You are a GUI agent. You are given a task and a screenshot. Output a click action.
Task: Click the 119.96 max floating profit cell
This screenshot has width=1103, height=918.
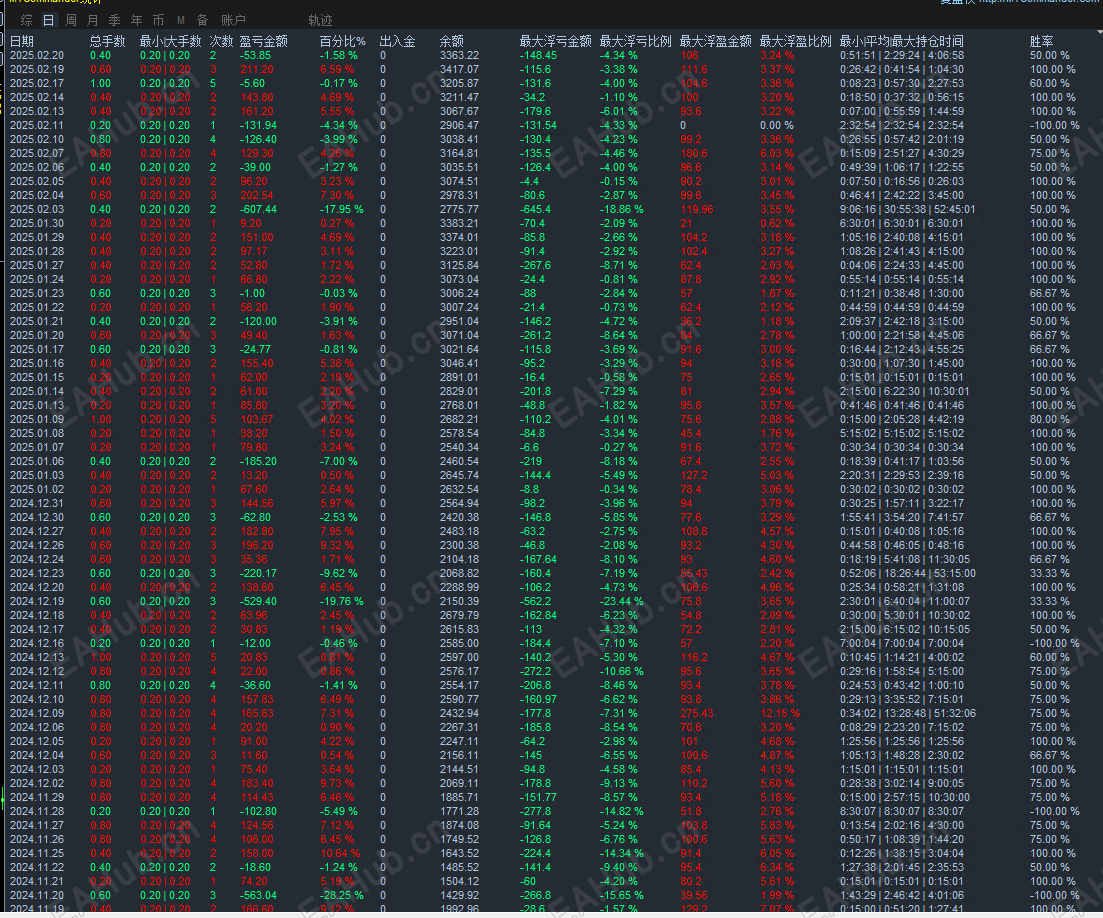click(697, 210)
